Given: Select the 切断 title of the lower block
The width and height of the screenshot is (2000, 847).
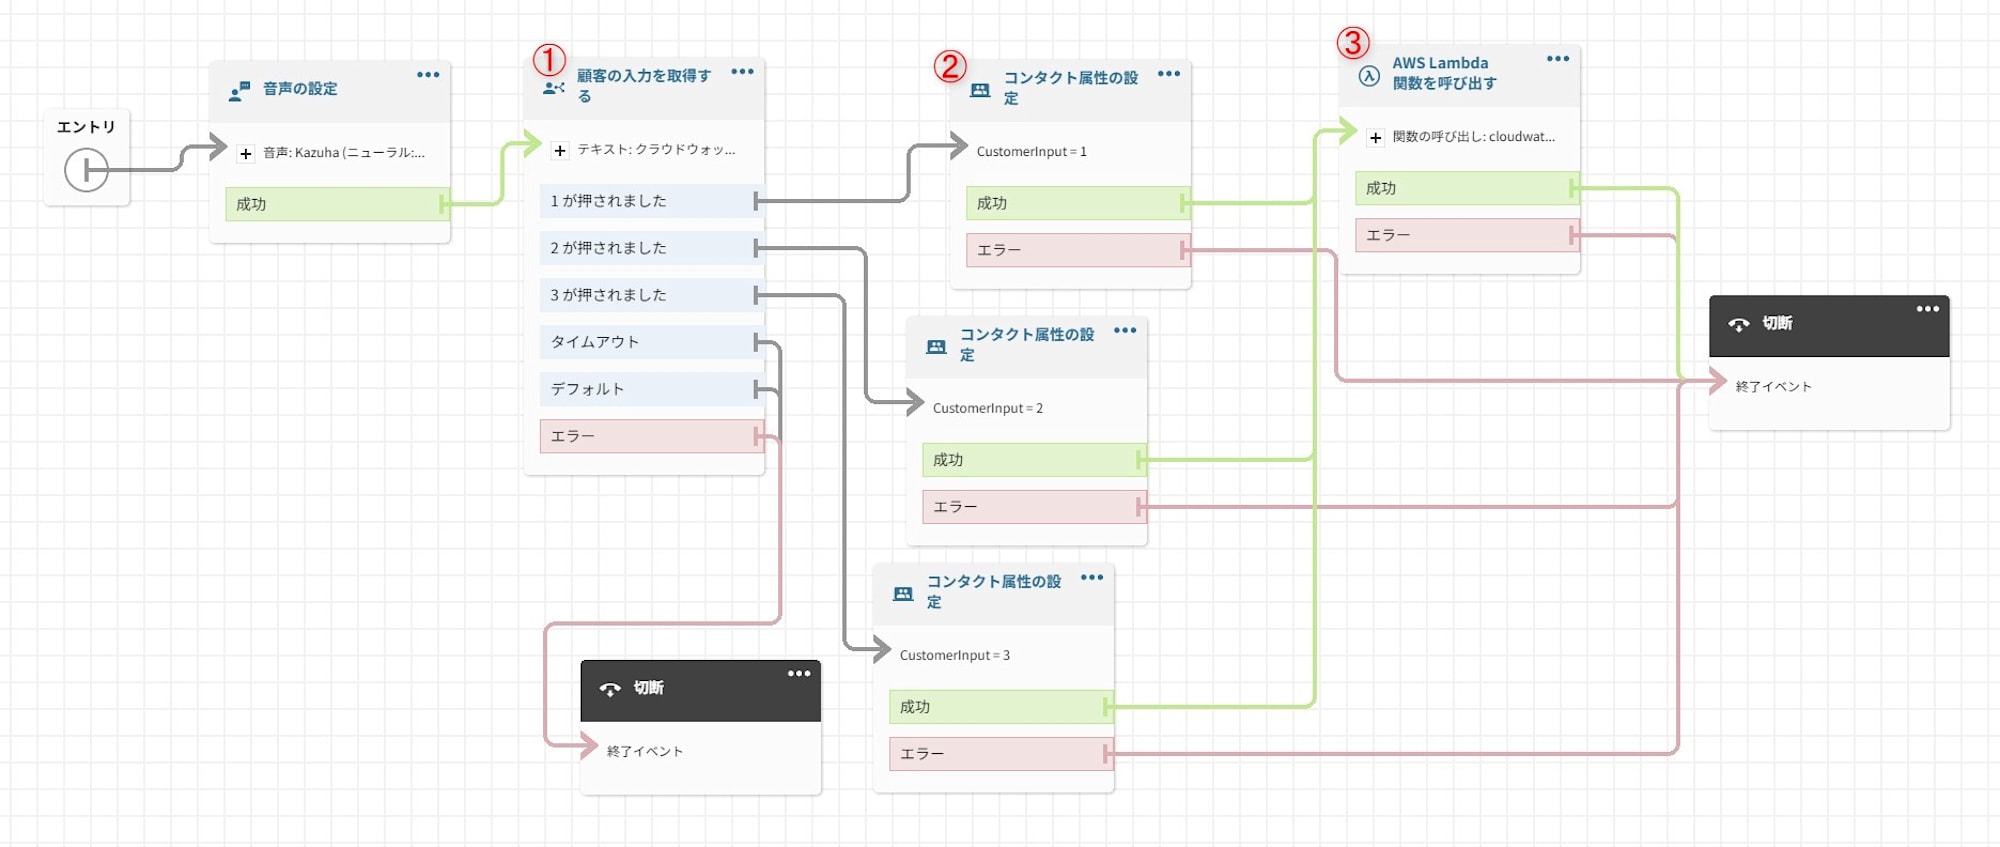Looking at the screenshot, I should coord(648,688).
